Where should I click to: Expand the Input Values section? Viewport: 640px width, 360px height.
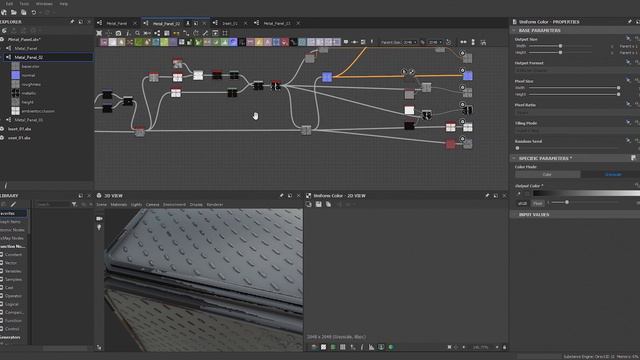(x=514, y=215)
